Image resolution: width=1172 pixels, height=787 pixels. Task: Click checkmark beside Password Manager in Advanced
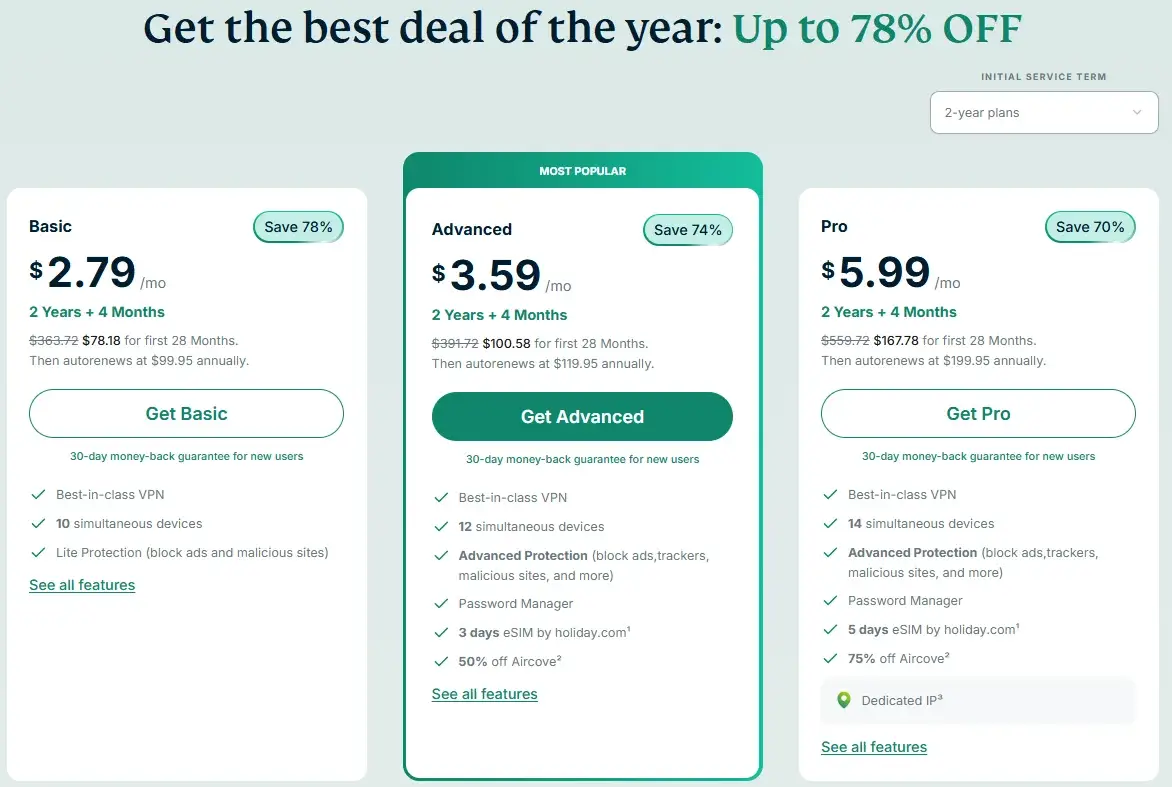click(441, 603)
